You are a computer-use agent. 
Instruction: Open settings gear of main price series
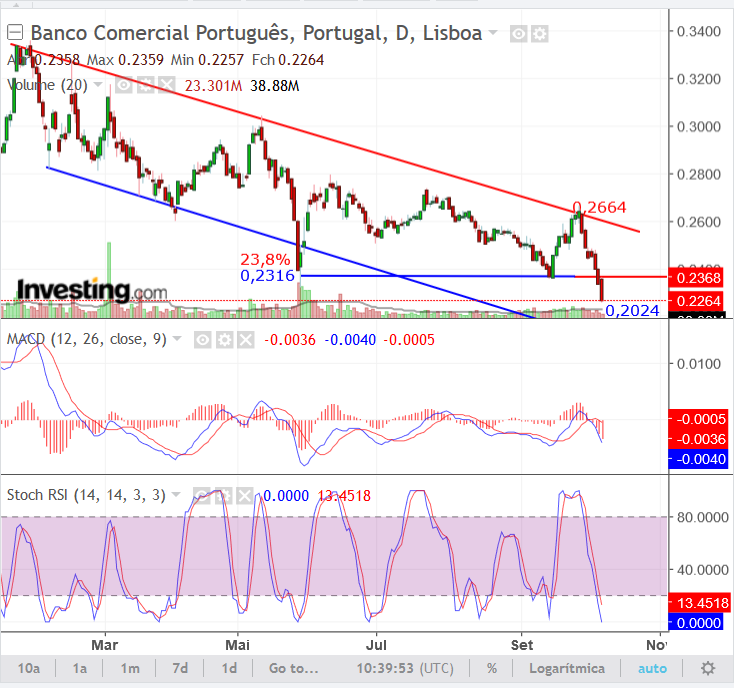tap(540, 34)
